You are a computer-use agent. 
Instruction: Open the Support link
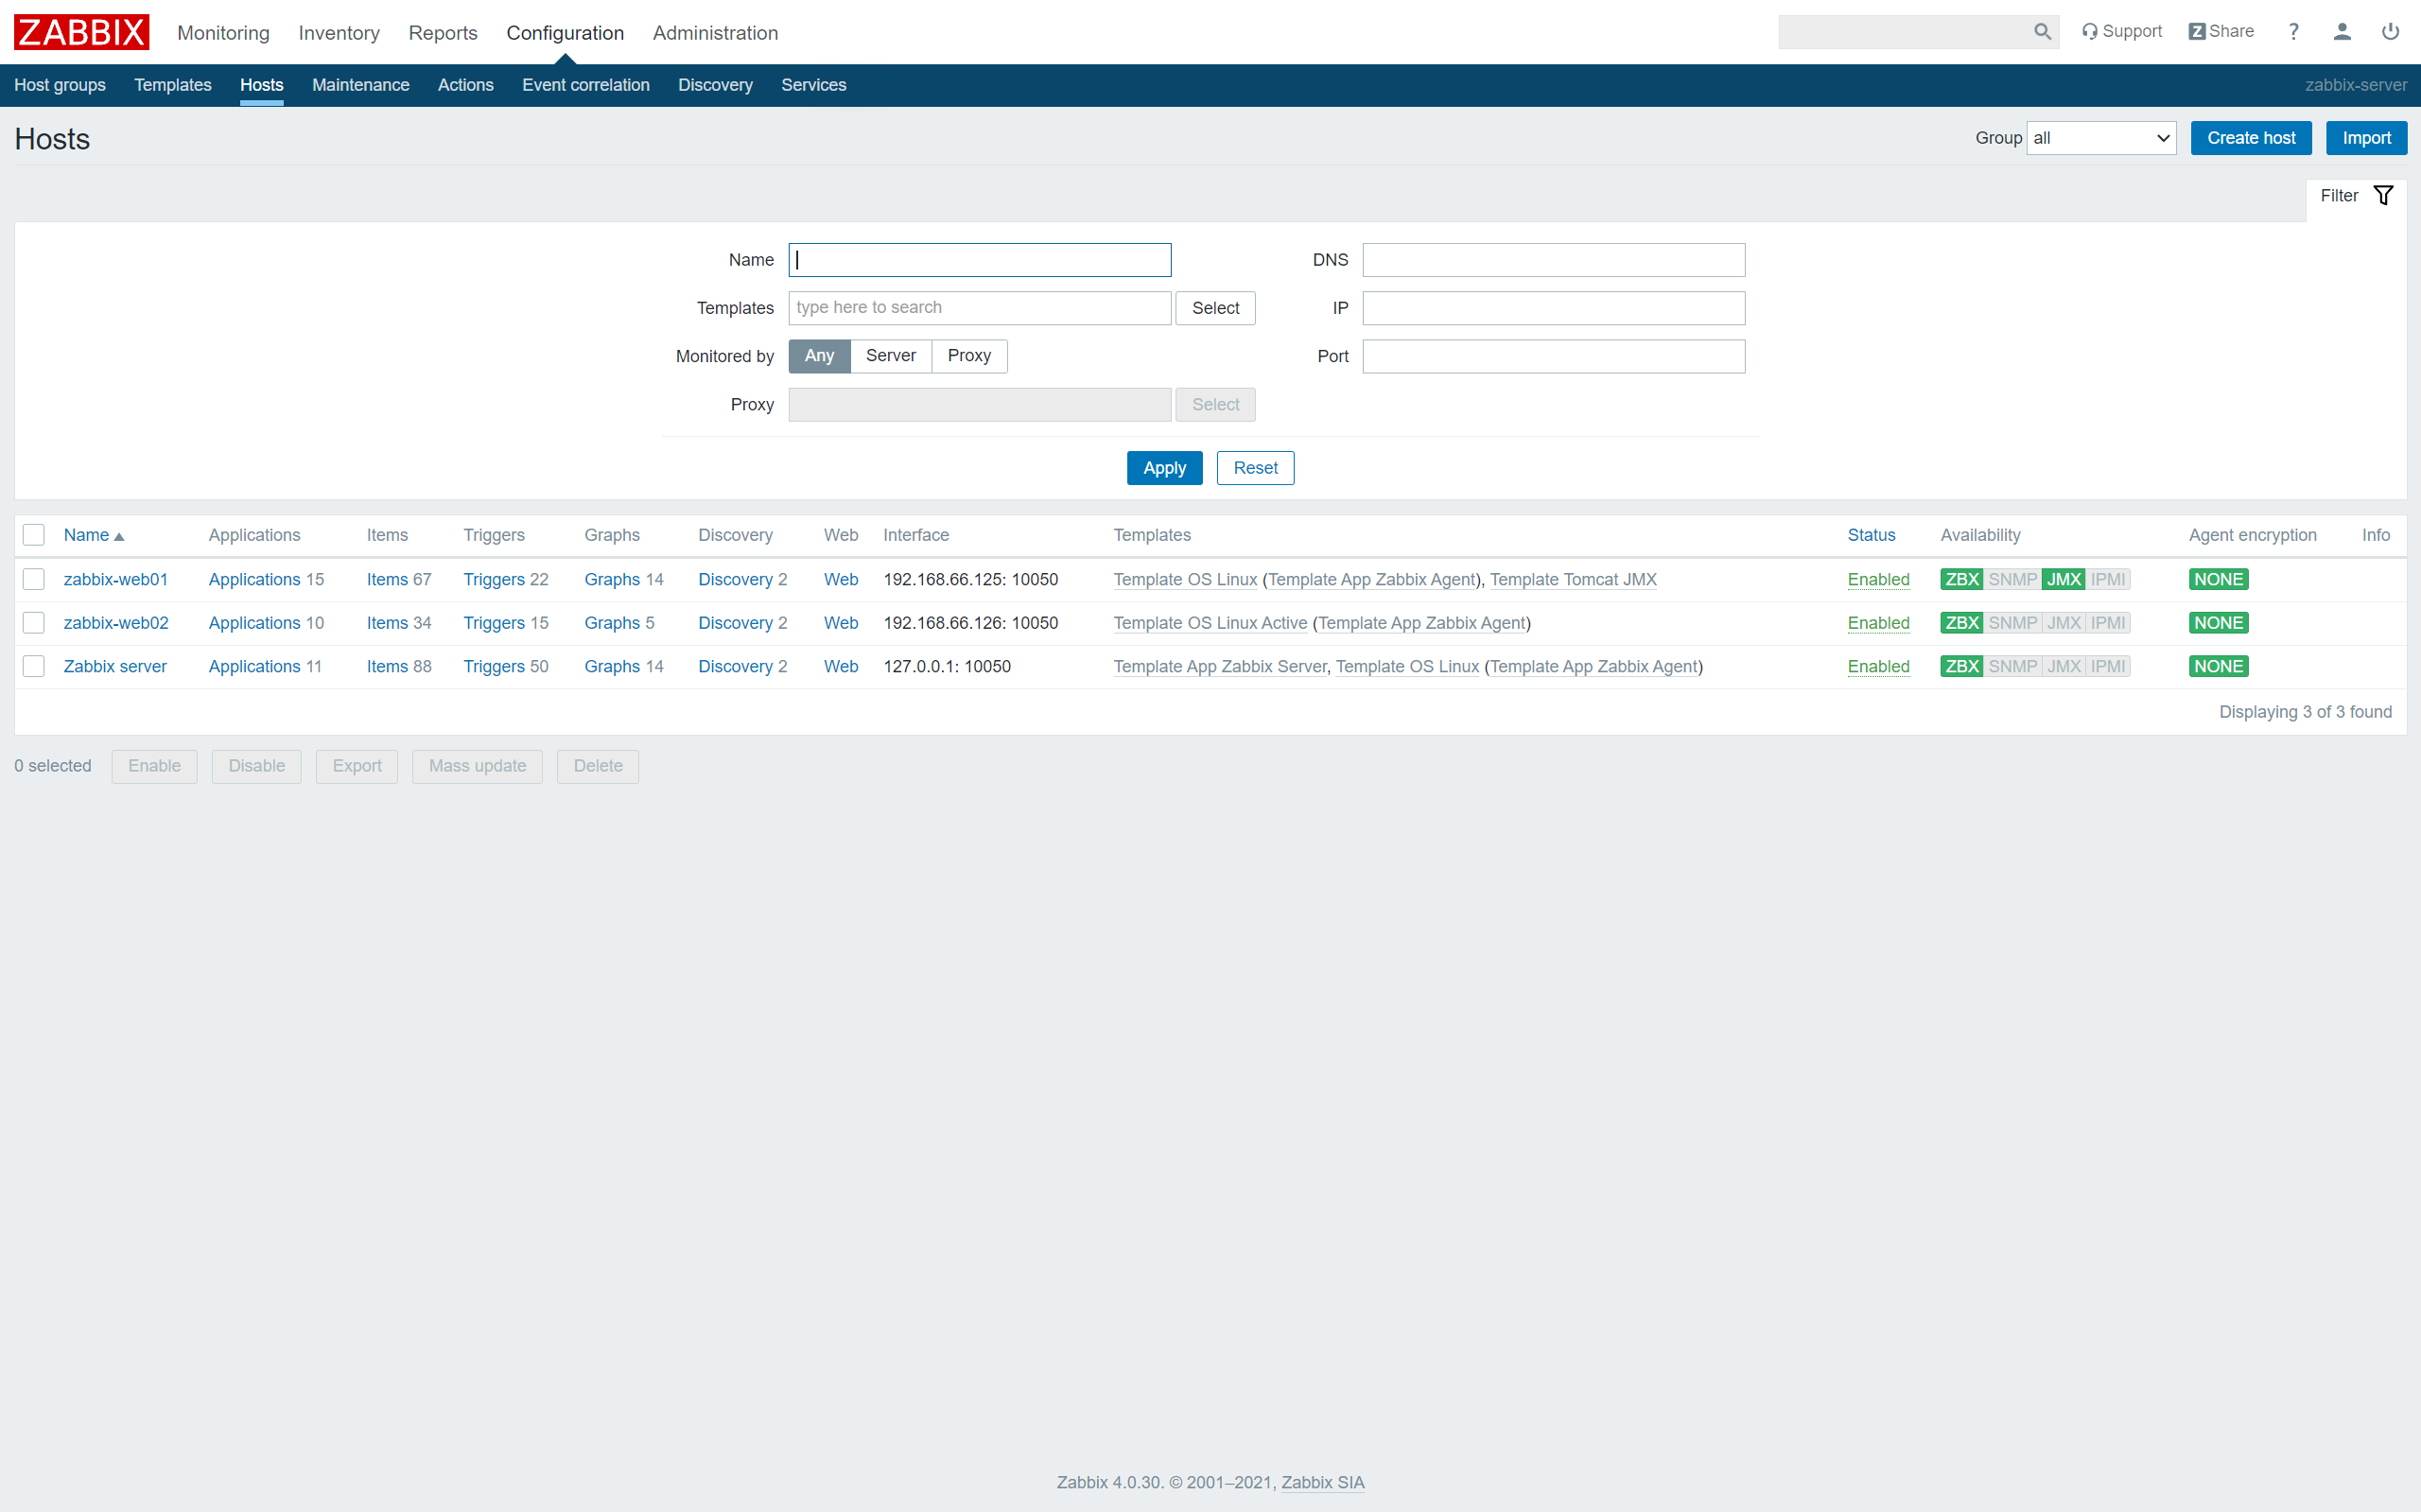point(2121,32)
